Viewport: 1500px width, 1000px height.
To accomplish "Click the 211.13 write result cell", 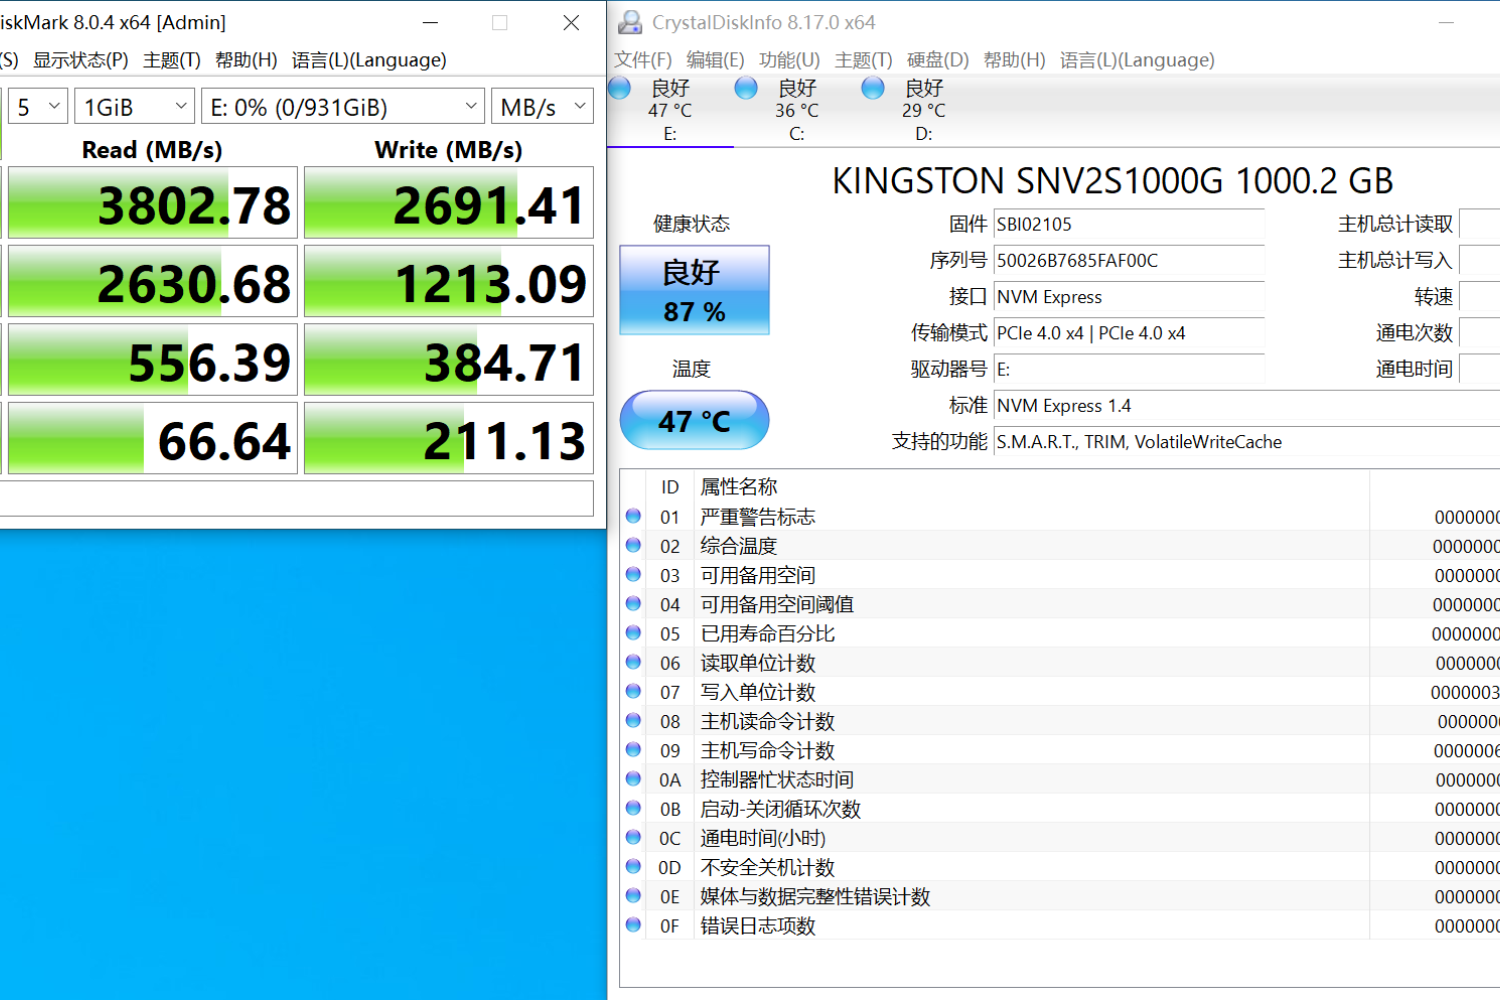I will coord(449,438).
